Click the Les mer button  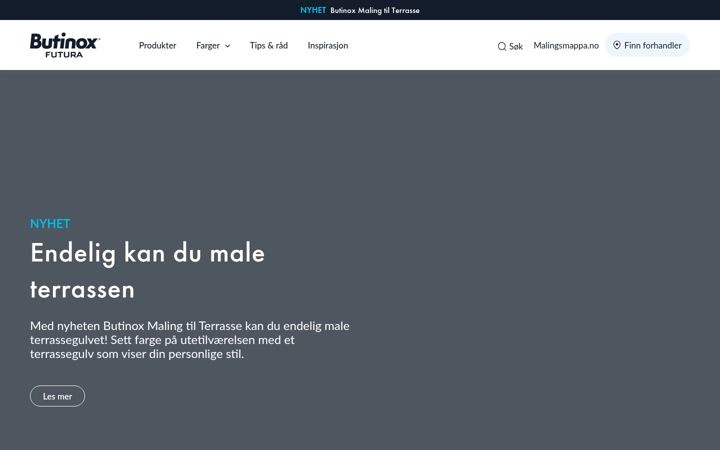click(57, 396)
